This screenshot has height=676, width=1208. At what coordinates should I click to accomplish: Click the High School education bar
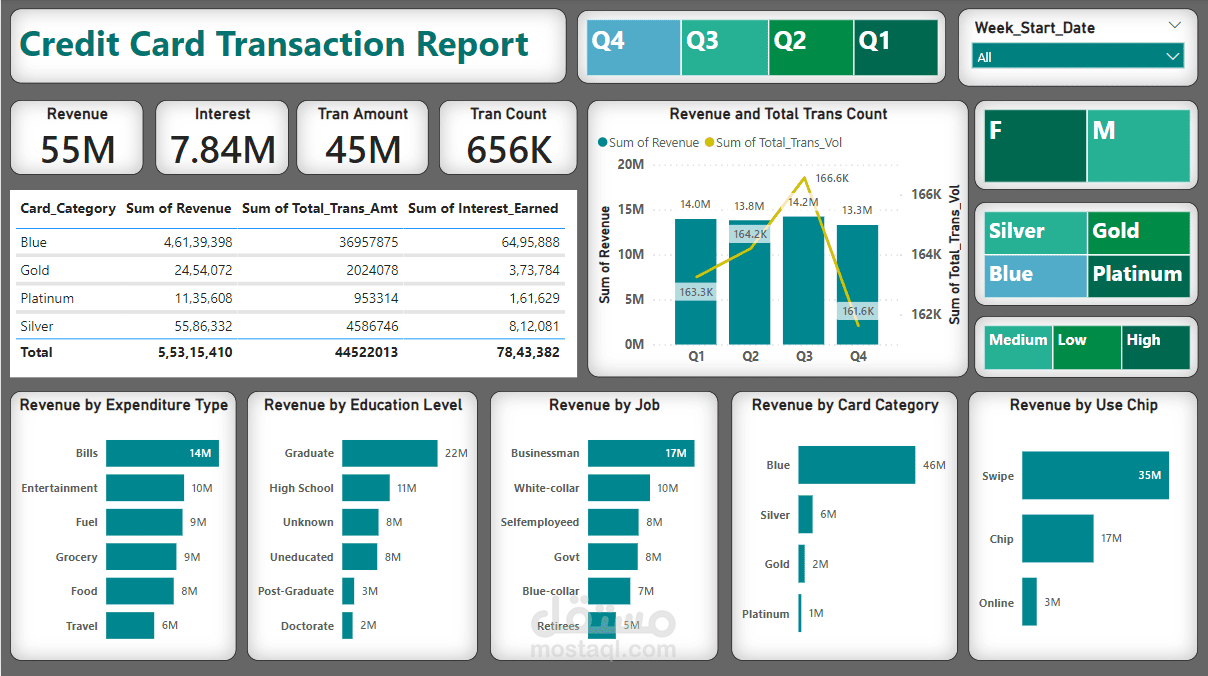[x=366, y=488]
